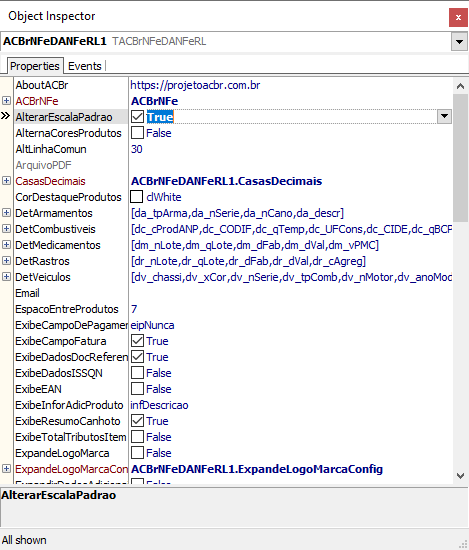The width and height of the screenshot is (469, 550).
Task: Close the Object Inspector window
Action: [x=458, y=17]
